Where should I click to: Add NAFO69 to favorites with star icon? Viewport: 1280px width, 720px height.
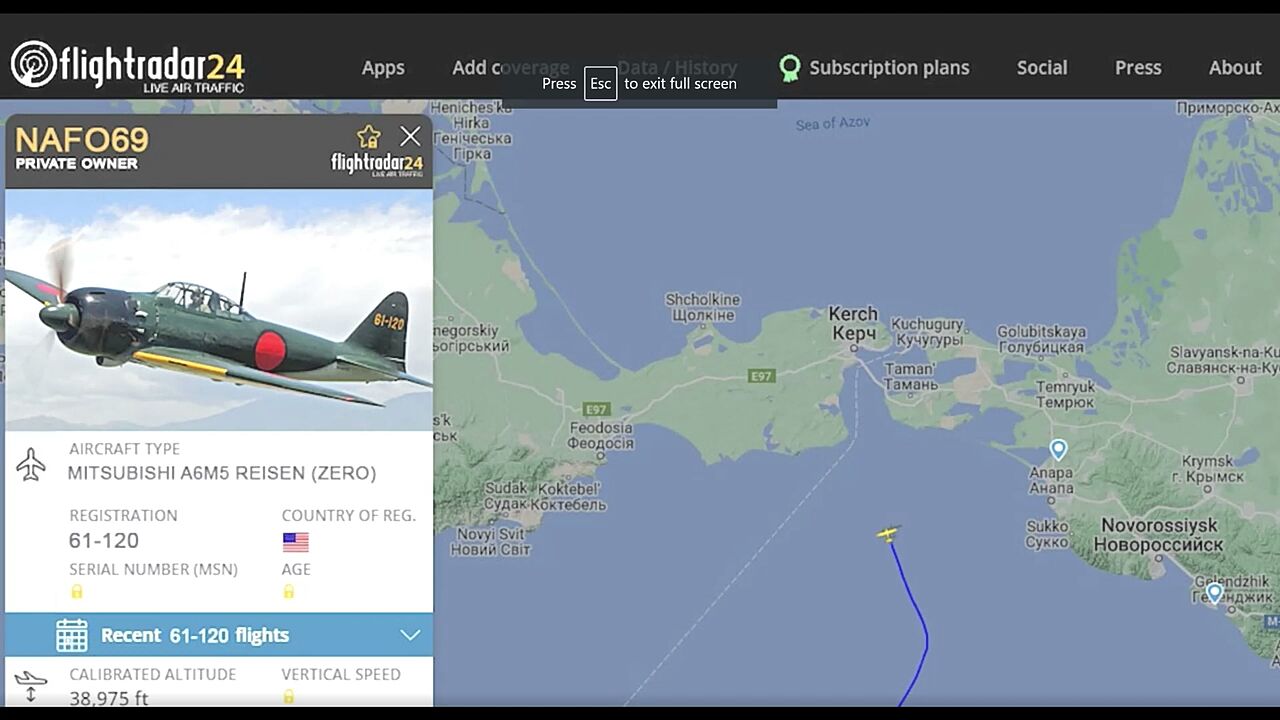[x=369, y=137]
